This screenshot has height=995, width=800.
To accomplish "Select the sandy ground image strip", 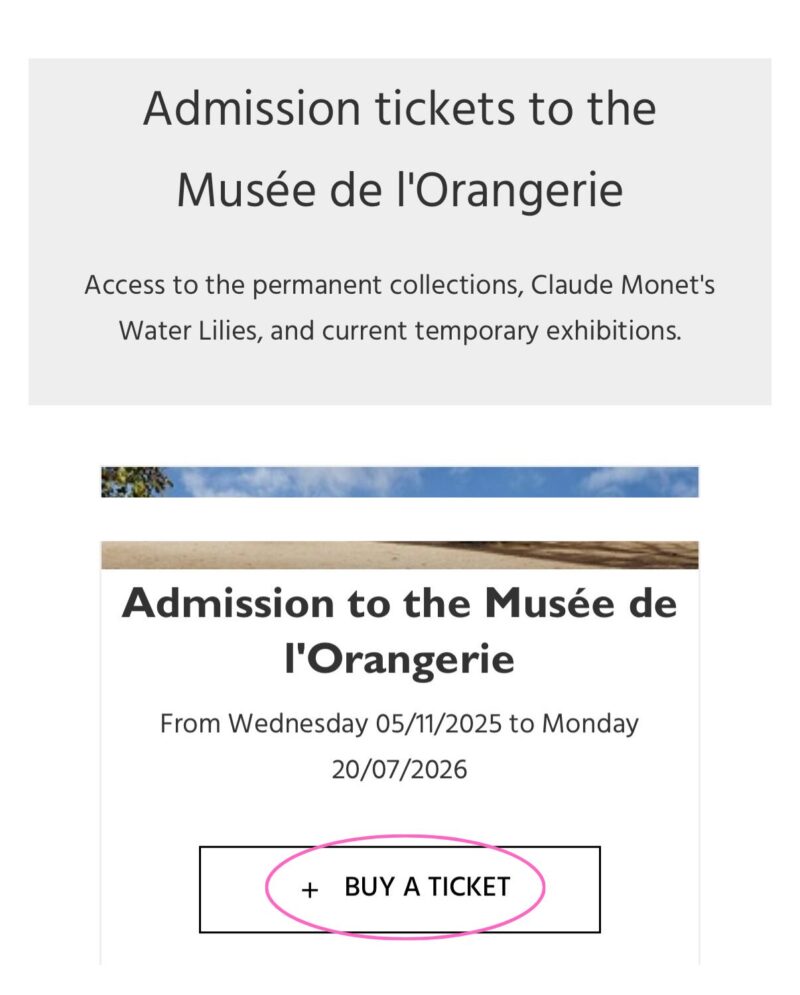I will pos(400,555).
